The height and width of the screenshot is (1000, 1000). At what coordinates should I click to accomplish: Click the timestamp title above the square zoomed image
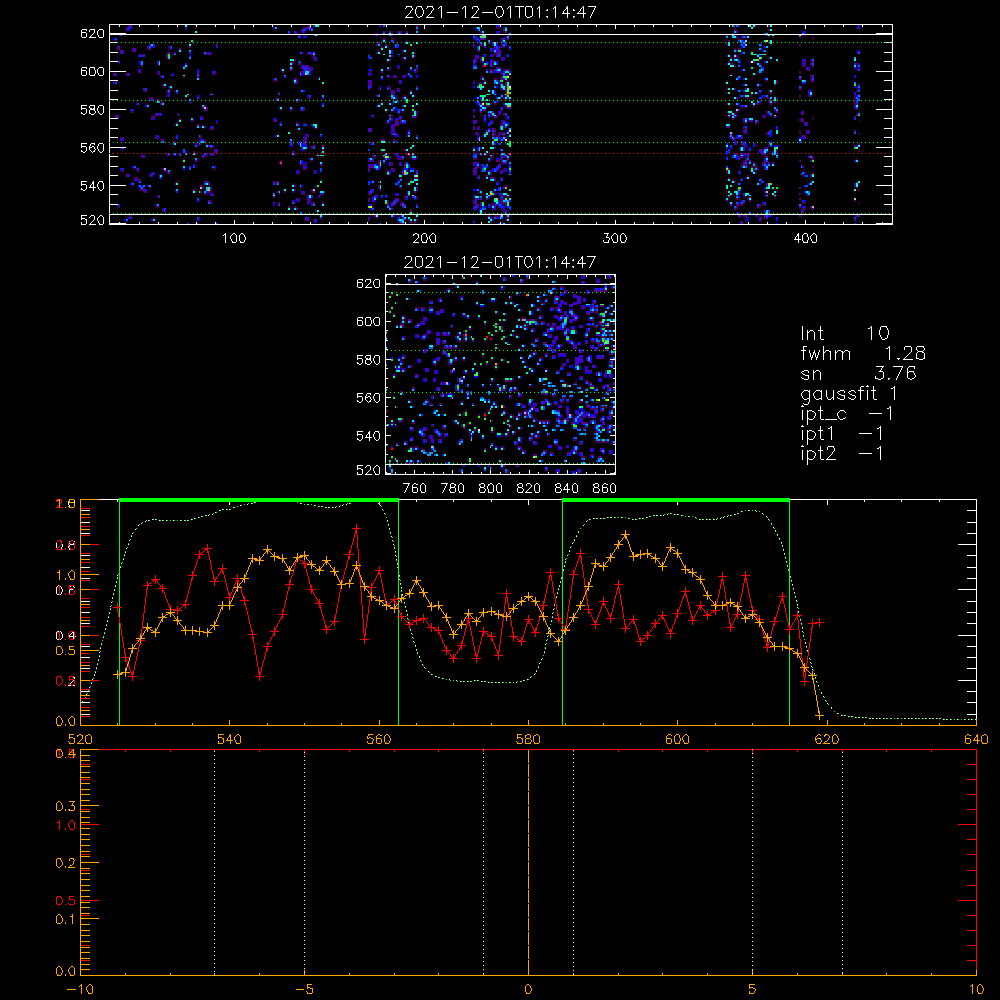pos(500,262)
